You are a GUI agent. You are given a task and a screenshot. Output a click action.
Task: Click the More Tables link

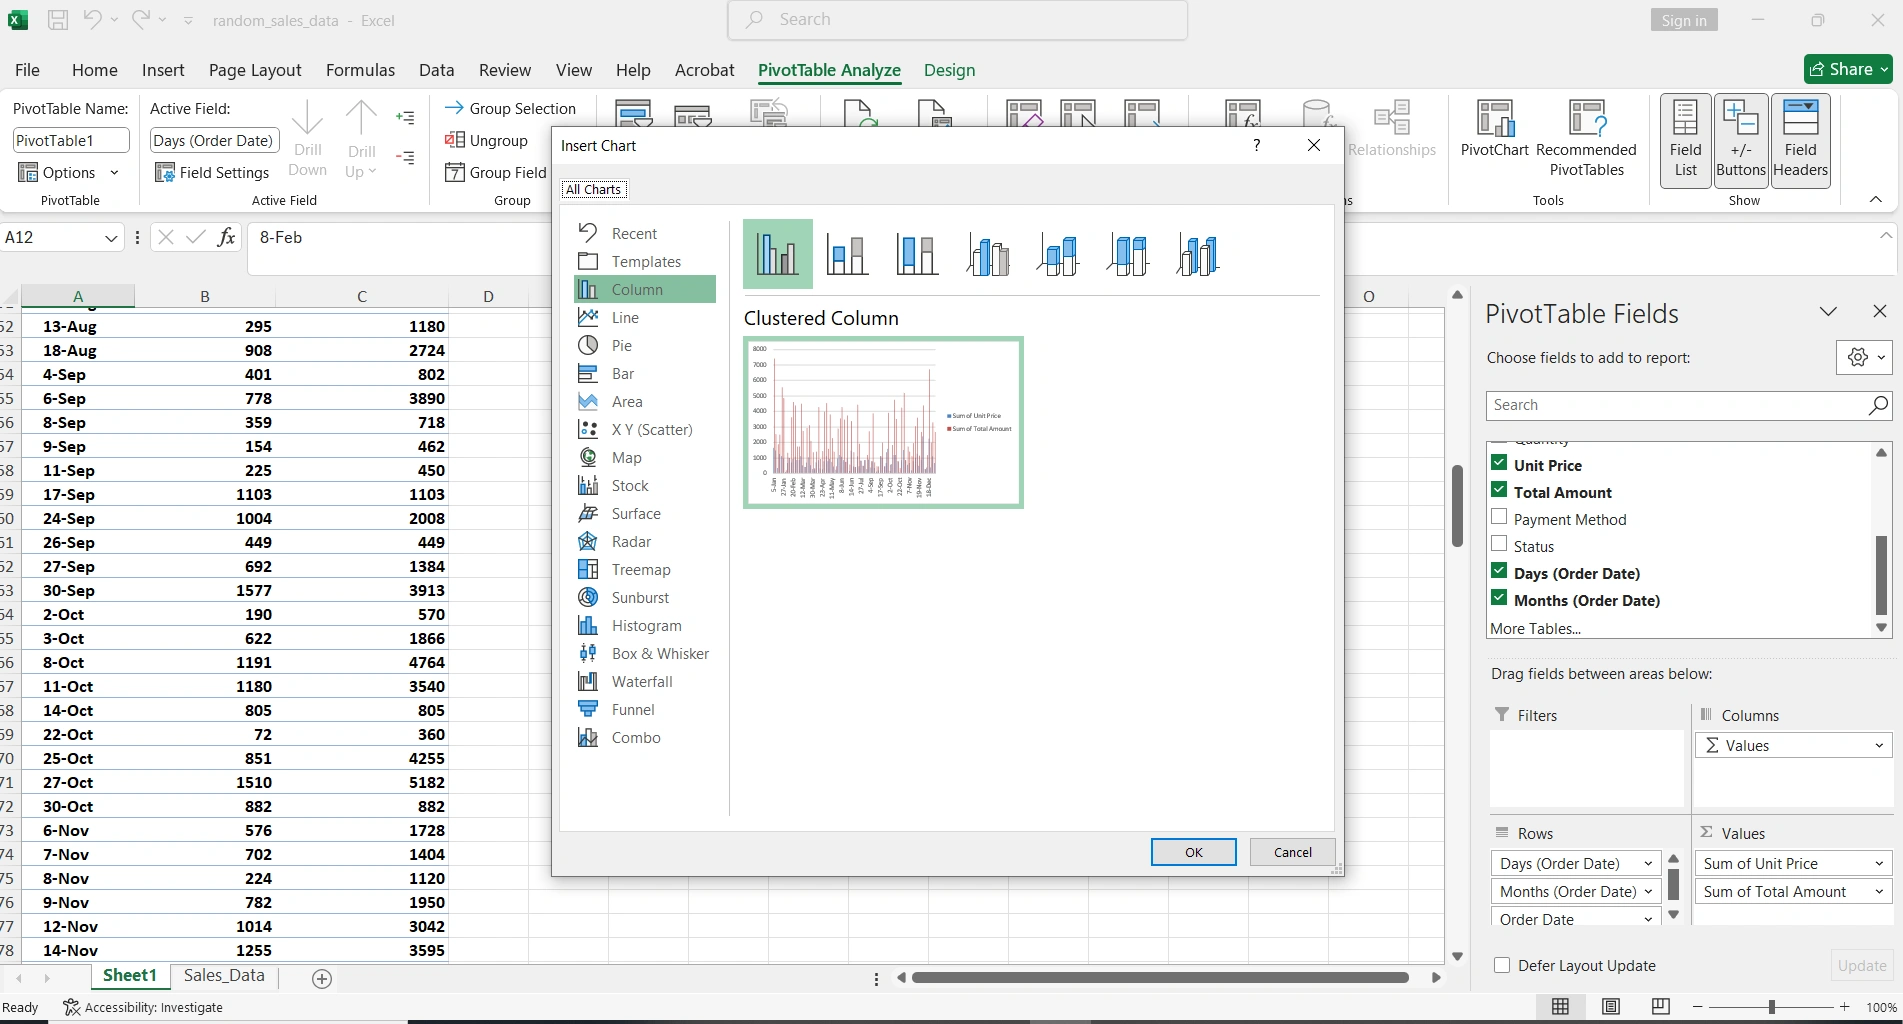(x=1536, y=628)
